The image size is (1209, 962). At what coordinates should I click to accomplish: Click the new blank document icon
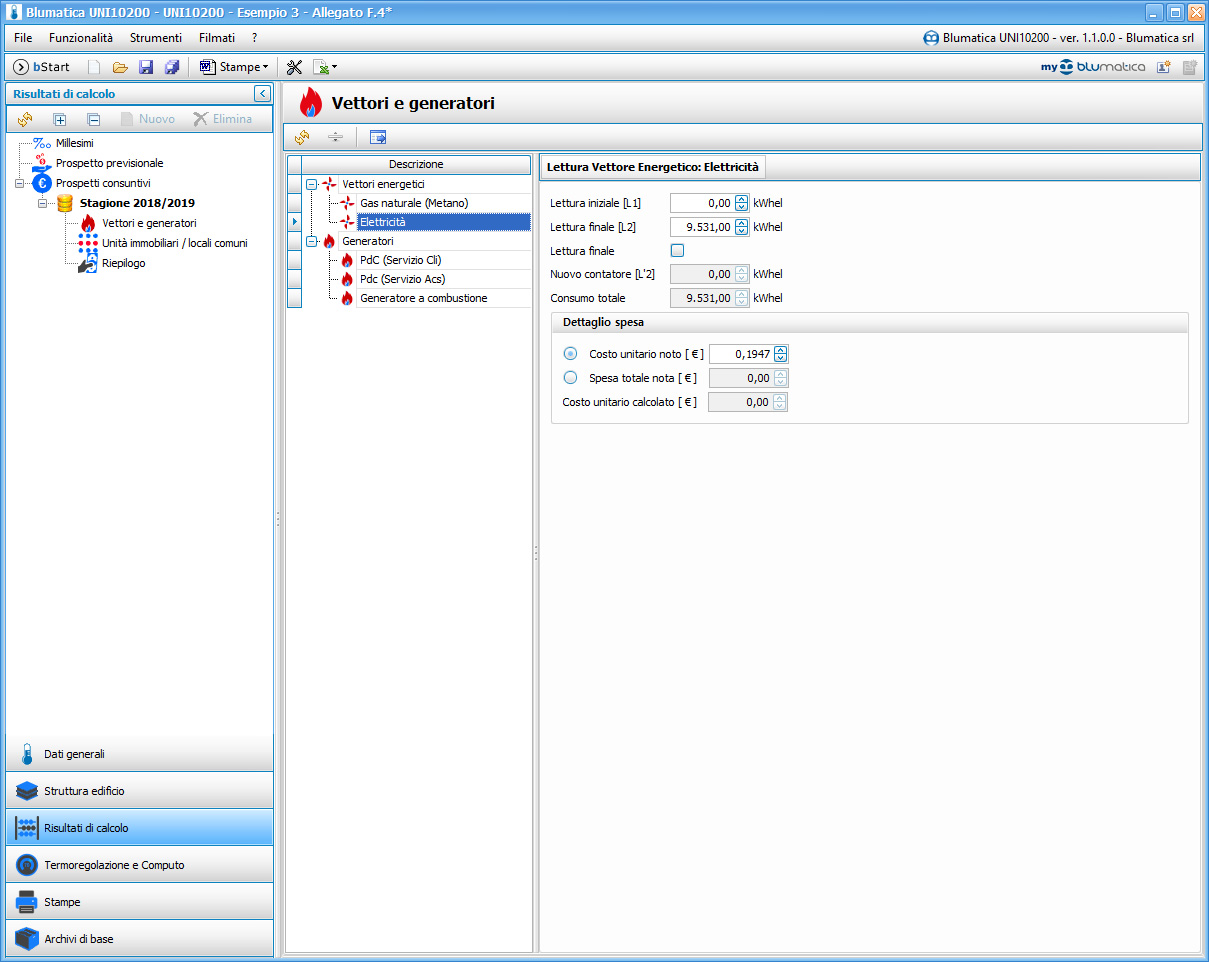(94, 67)
